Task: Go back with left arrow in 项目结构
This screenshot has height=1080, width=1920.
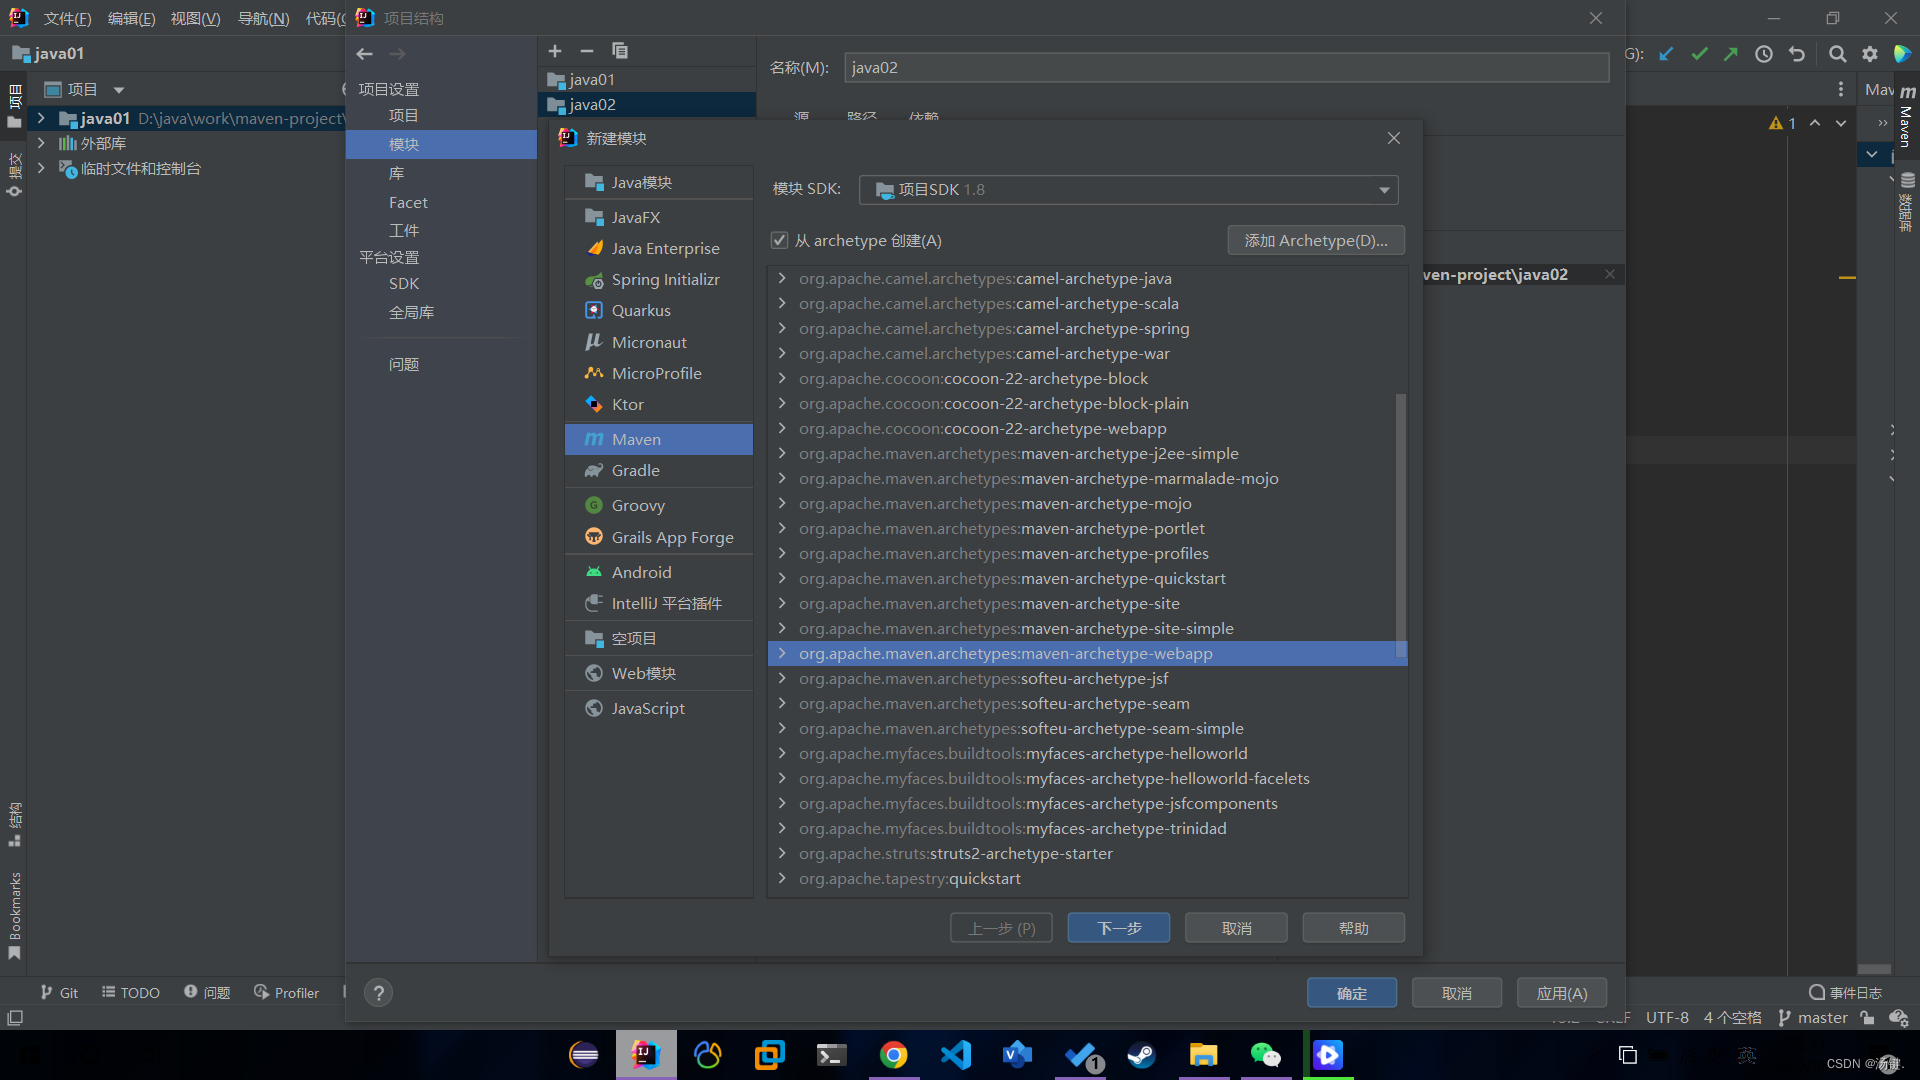Action: point(365,54)
